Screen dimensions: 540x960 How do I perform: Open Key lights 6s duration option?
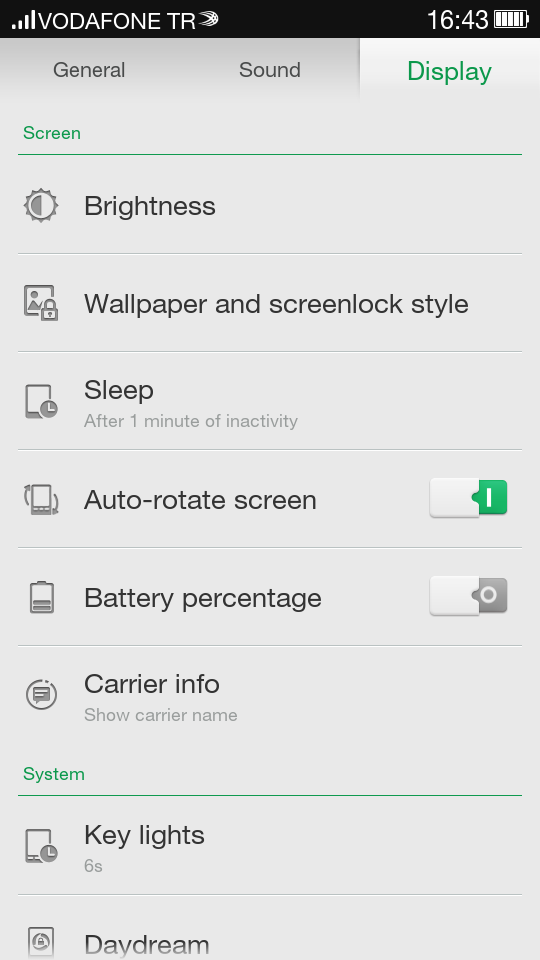pyautogui.click(x=270, y=846)
